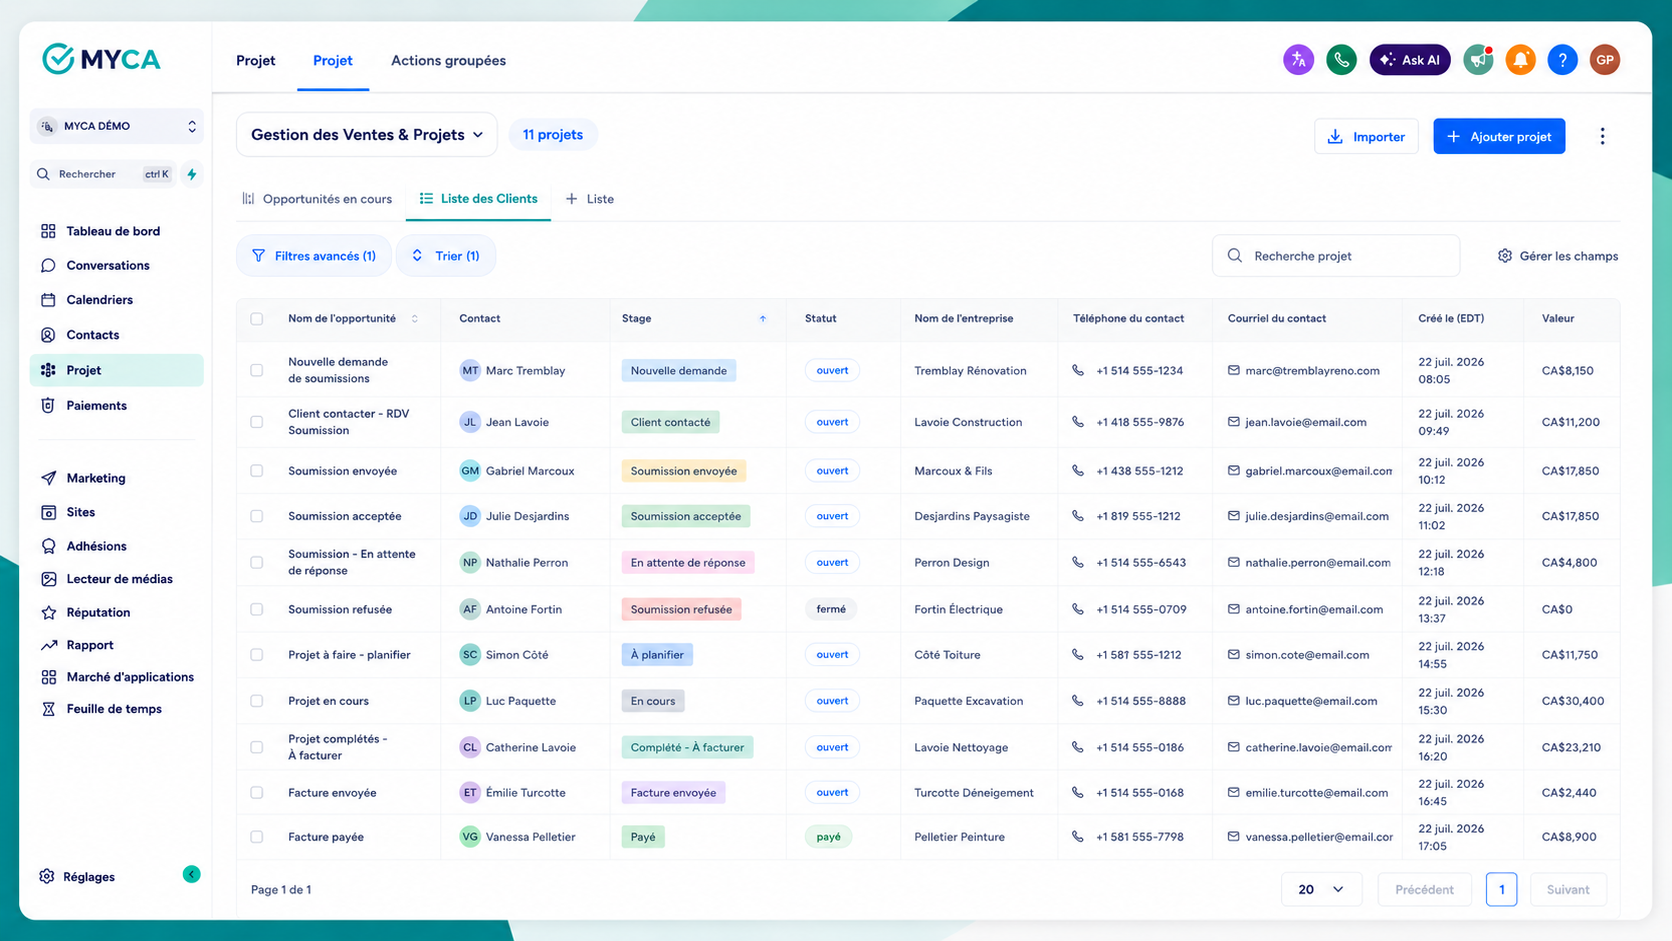Select the Soumission acceptée row checkbox

(x=257, y=516)
